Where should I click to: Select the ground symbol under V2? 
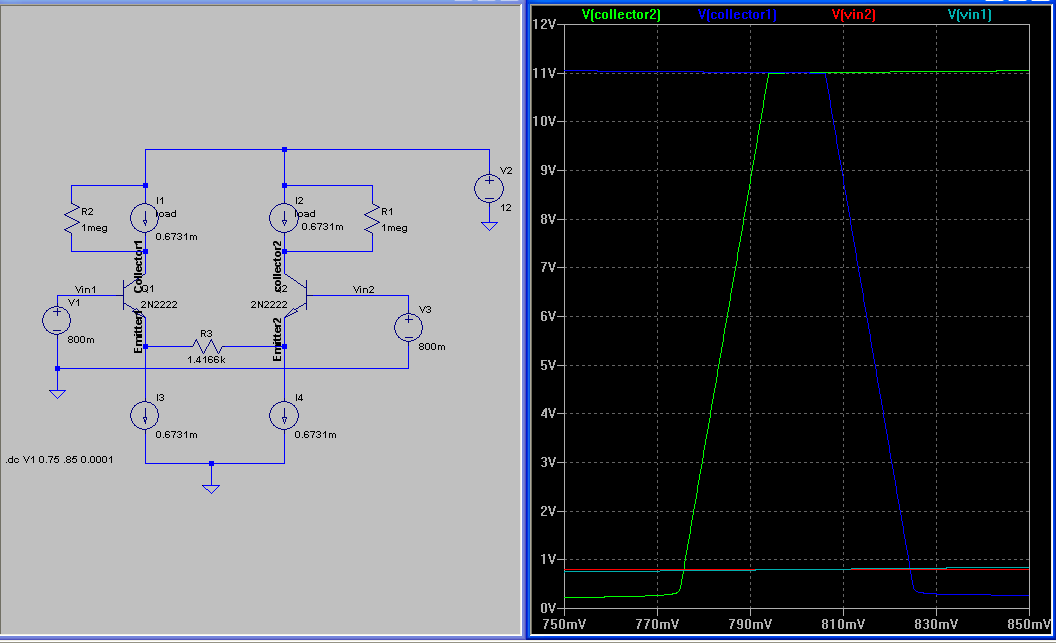tap(489, 226)
